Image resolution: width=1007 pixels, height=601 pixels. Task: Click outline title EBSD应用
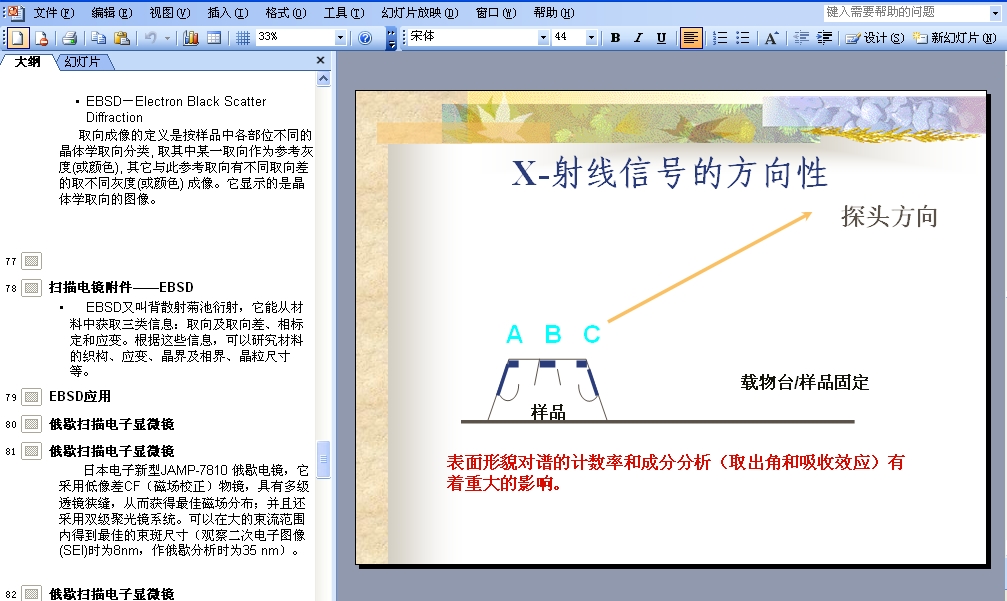click(x=80, y=396)
